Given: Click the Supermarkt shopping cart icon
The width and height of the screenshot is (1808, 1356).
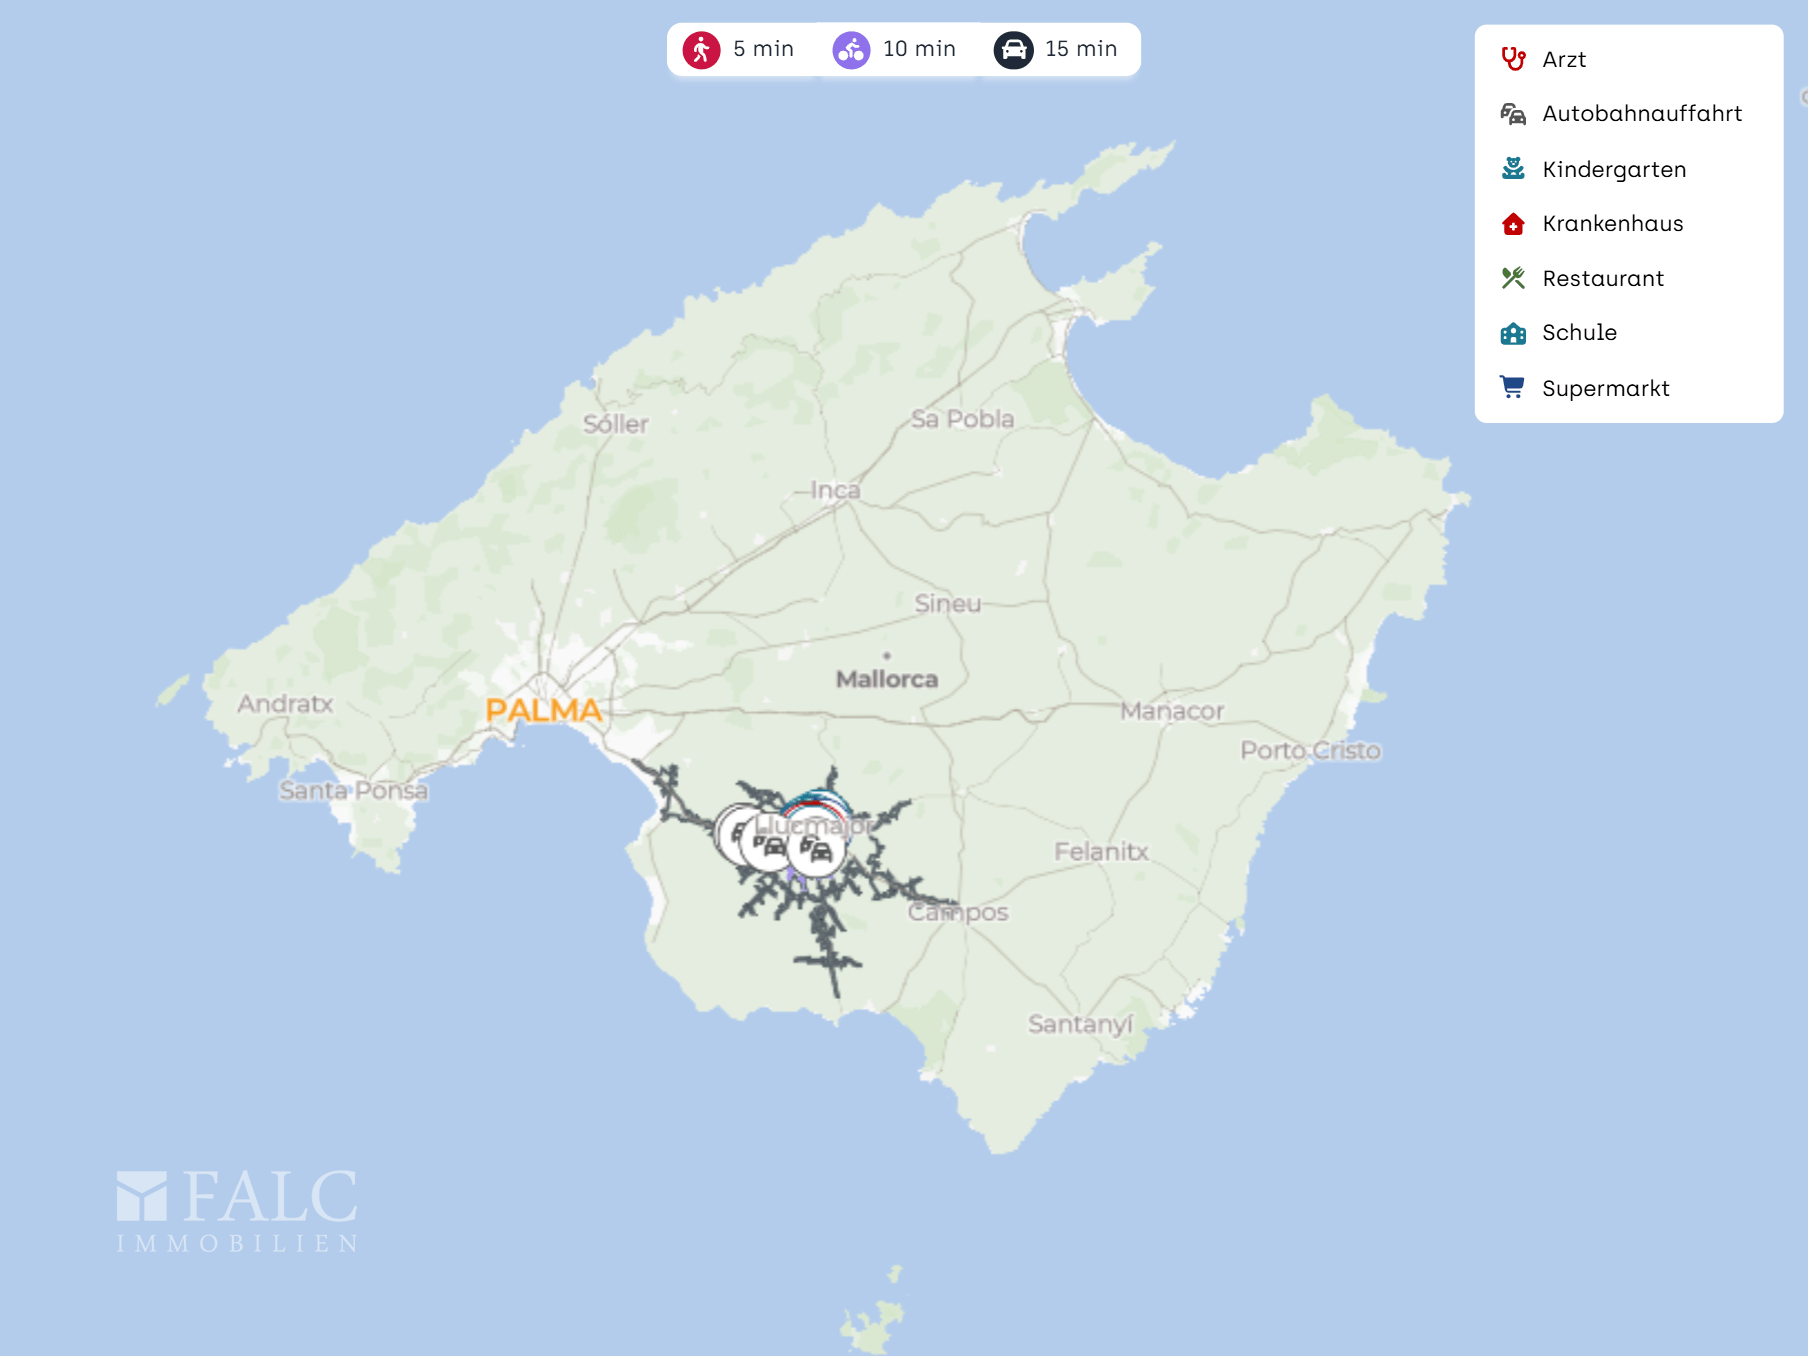Looking at the screenshot, I should point(1513,388).
